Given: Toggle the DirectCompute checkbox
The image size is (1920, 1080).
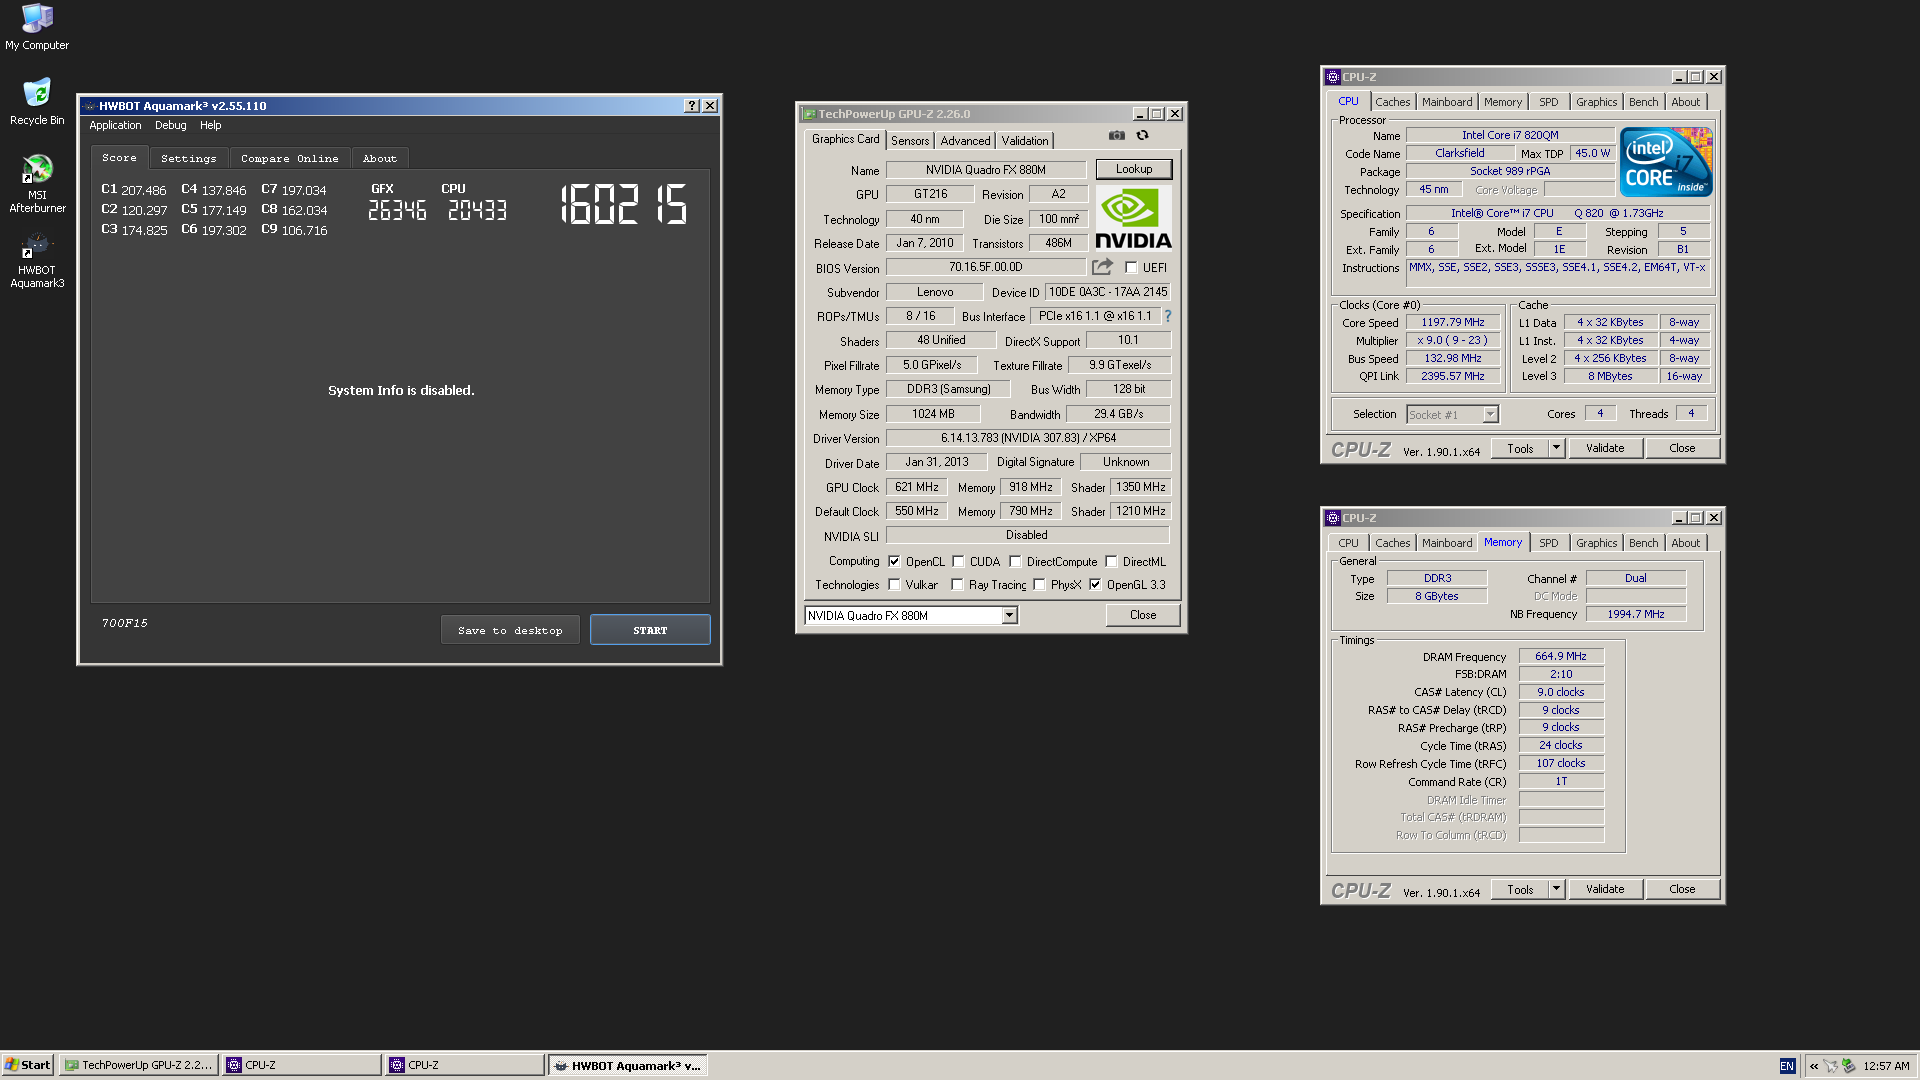Looking at the screenshot, I should (x=1015, y=562).
